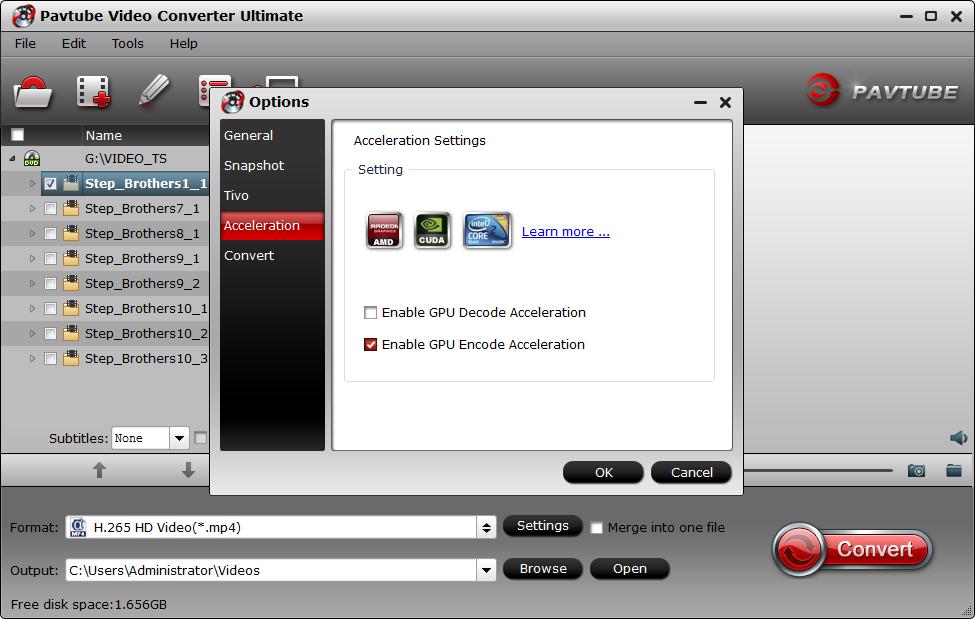Move selected item up with arrow icon
Screen dimensions: 975x619
coord(99,470)
